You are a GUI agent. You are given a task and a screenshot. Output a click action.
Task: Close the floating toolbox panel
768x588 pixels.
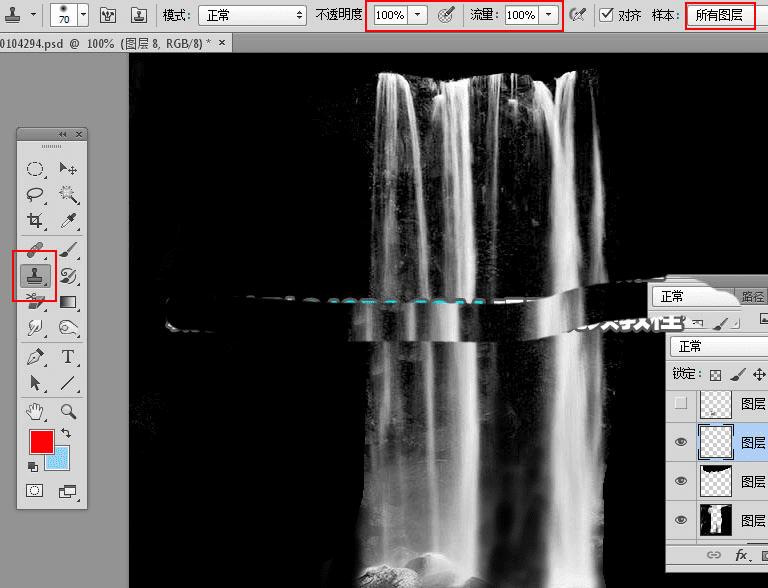[79, 134]
